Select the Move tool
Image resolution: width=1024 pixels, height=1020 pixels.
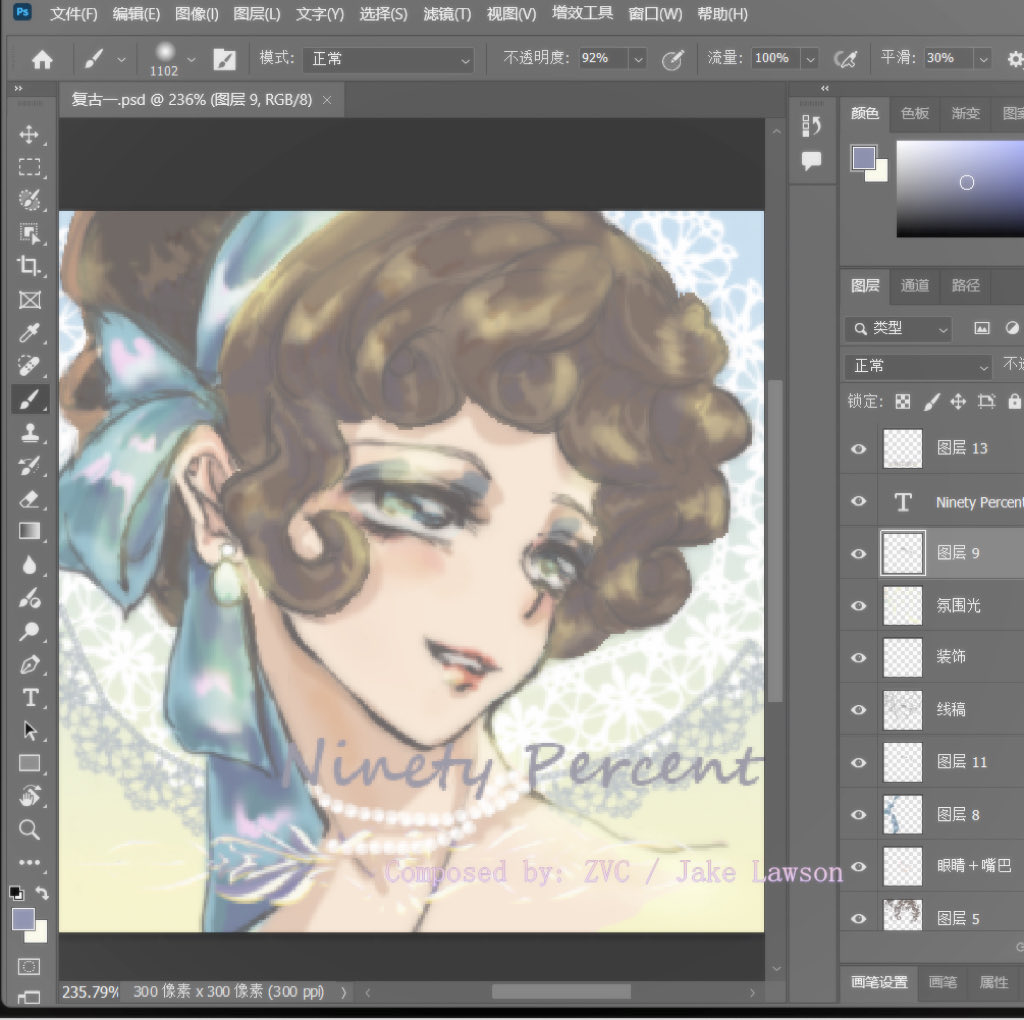coord(29,135)
